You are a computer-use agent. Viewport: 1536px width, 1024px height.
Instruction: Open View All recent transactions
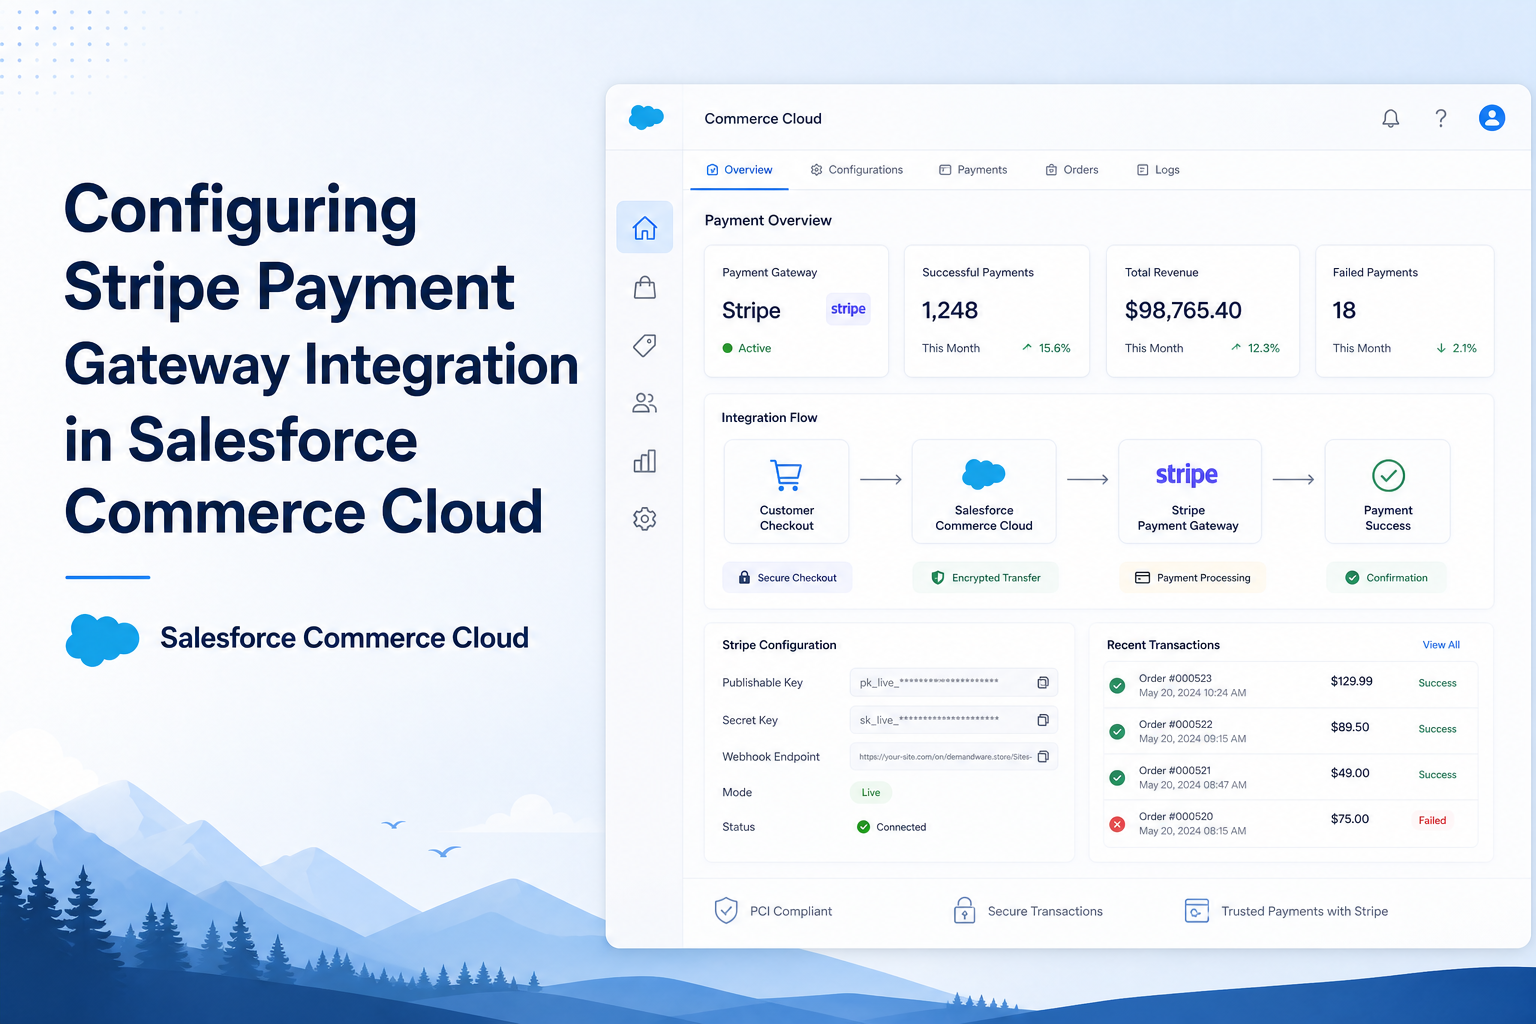tap(1441, 645)
